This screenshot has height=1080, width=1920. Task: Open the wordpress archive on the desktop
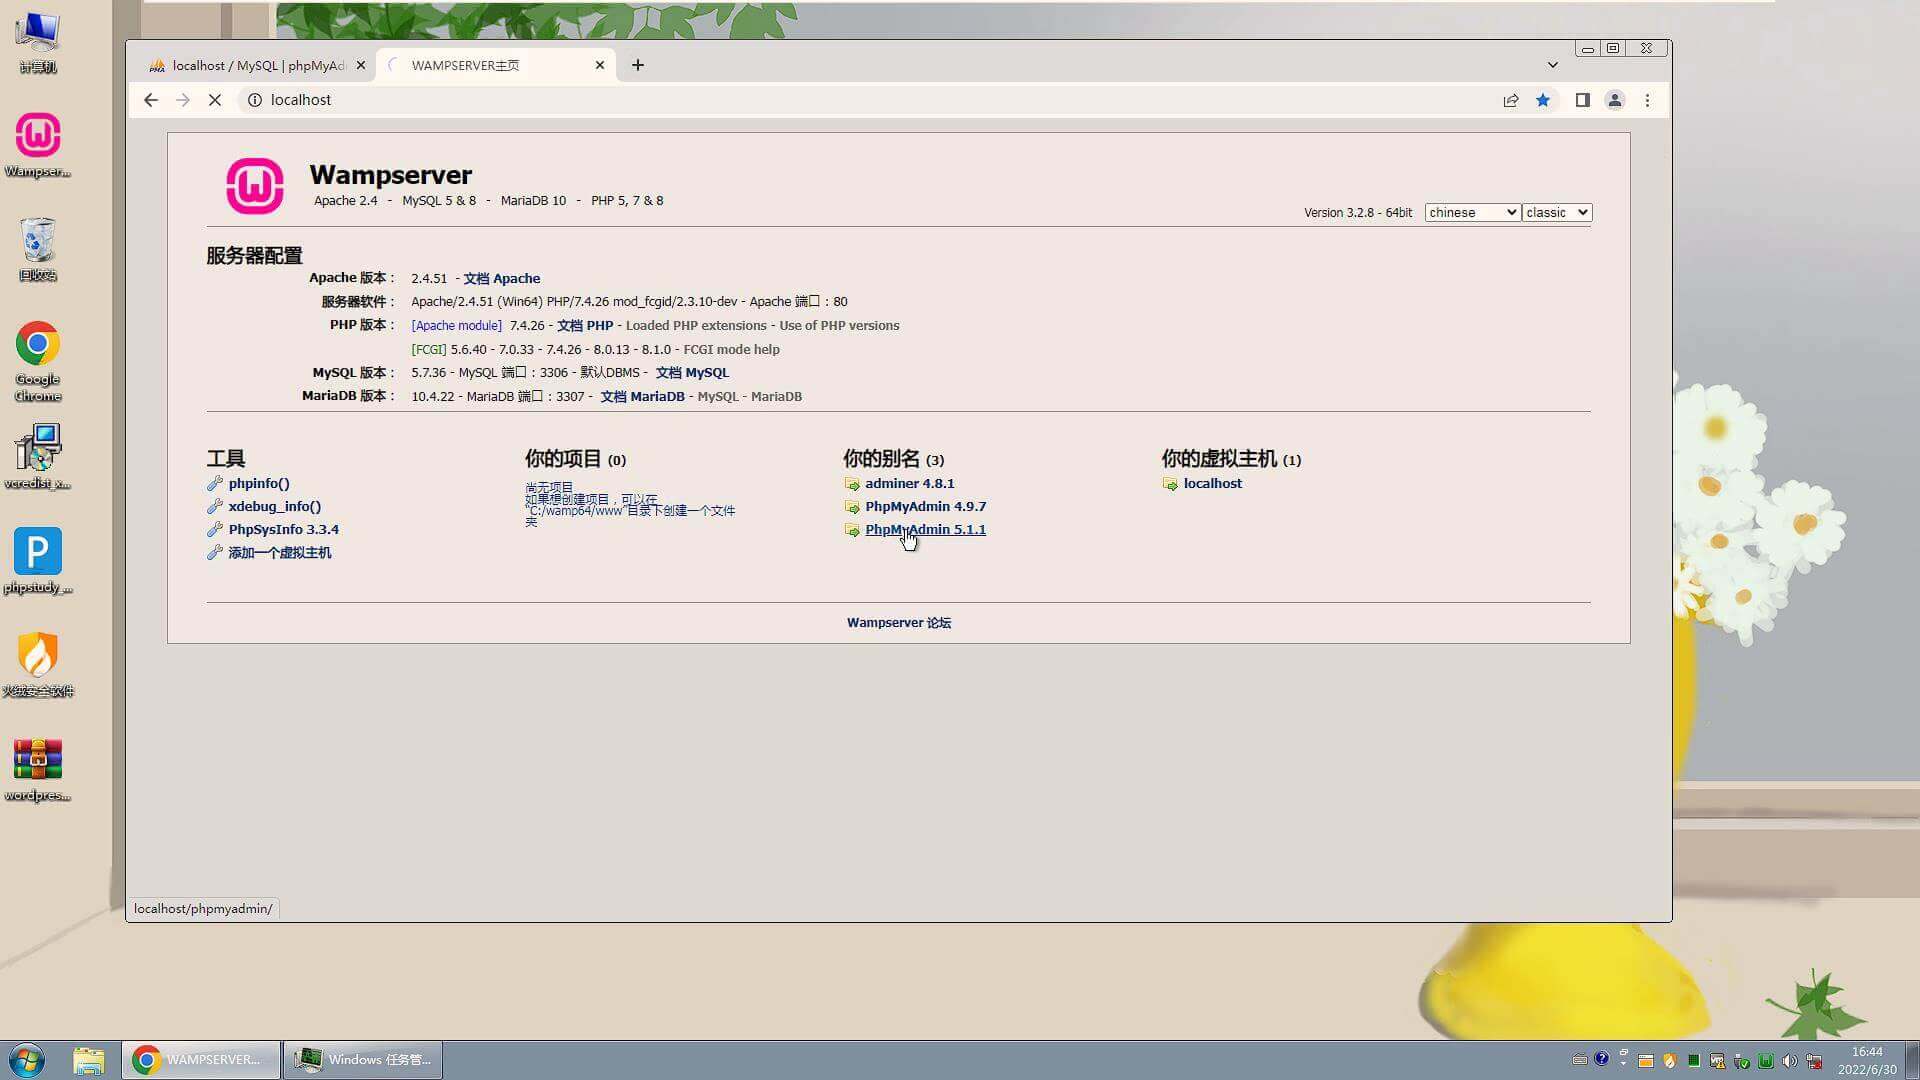point(38,770)
